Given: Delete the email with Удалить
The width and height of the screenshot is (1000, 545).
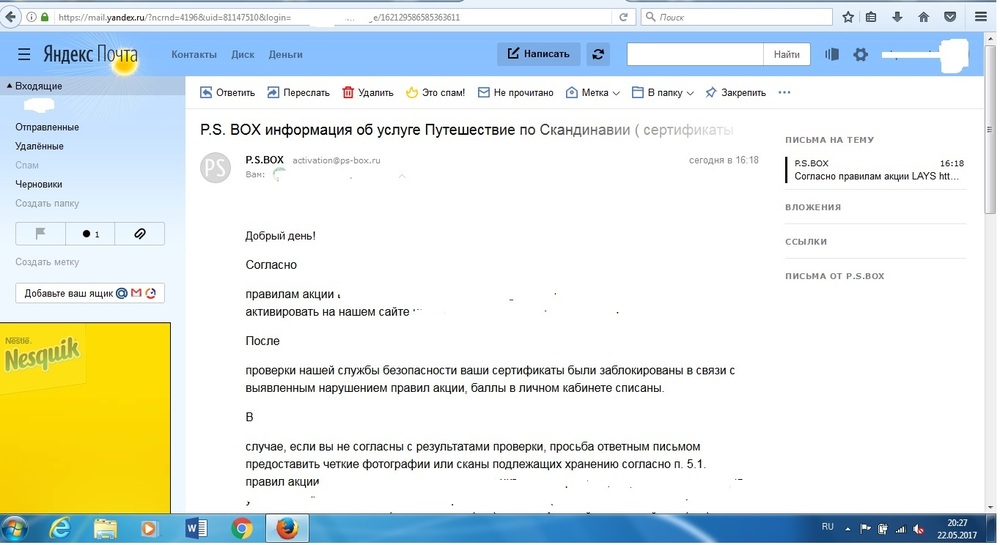Looking at the screenshot, I should tap(368, 92).
